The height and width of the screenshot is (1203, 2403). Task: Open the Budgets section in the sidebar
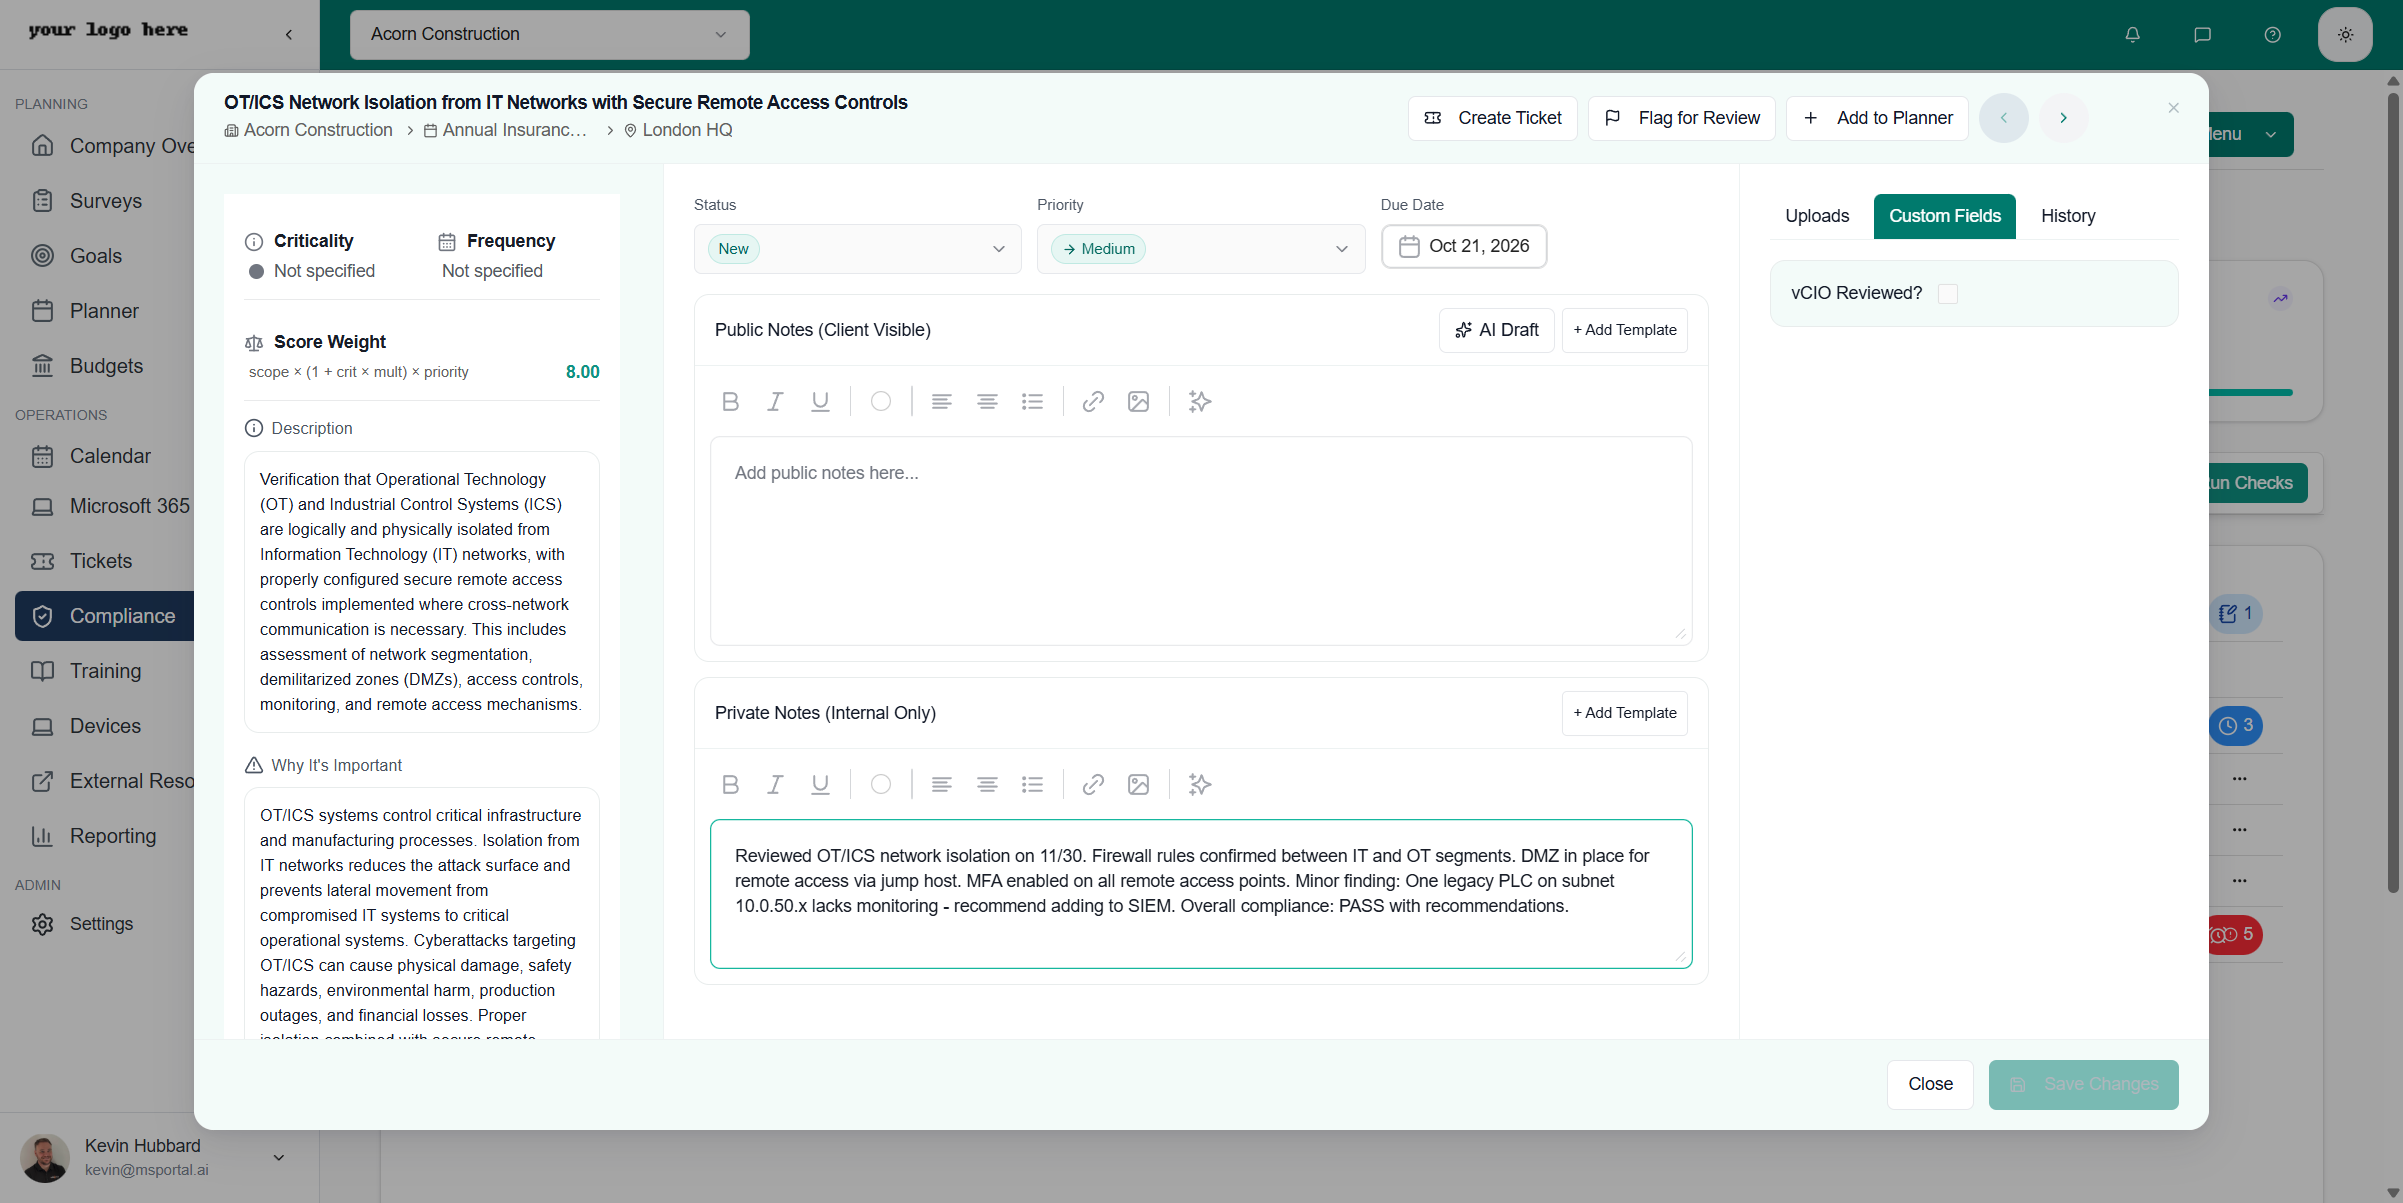(105, 365)
